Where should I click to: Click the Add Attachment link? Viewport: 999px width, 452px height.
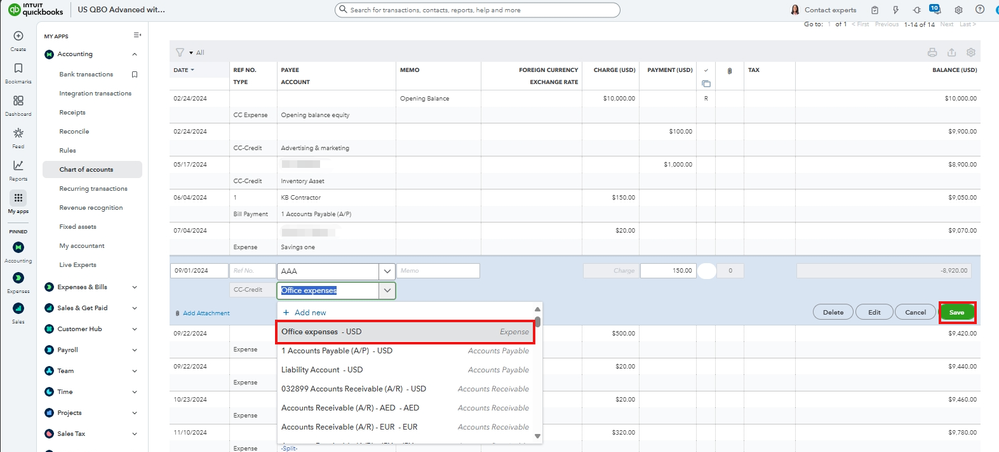click(205, 313)
